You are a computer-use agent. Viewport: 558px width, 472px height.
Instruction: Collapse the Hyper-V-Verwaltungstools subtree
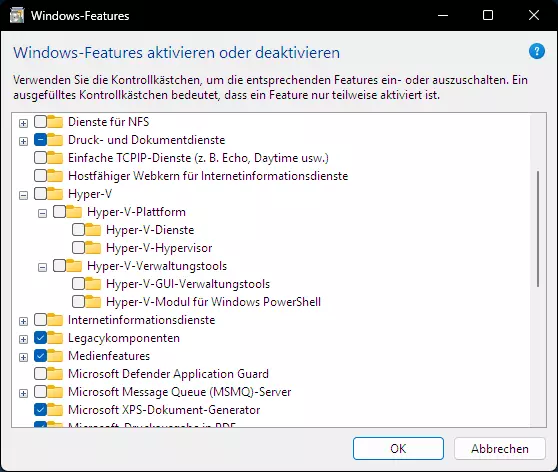pos(42,267)
